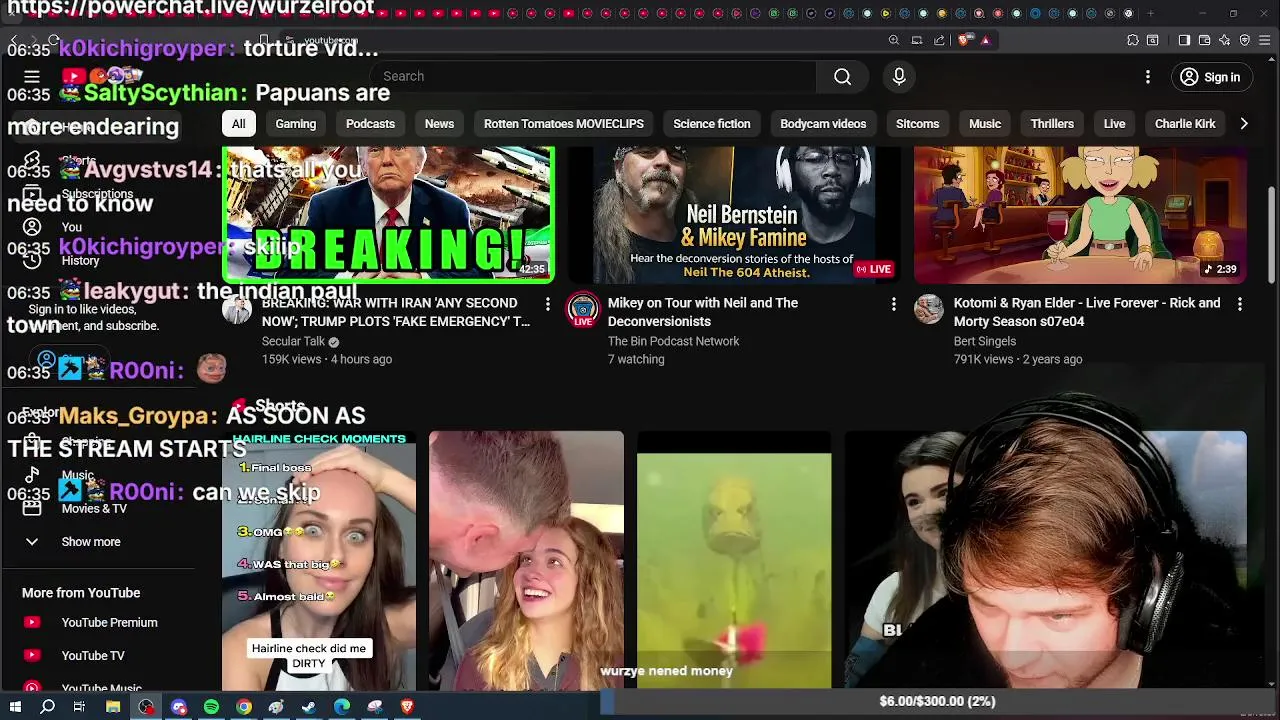Select the Gaming filter chip
This screenshot has height=720, width=1280.
coord(296,124)
